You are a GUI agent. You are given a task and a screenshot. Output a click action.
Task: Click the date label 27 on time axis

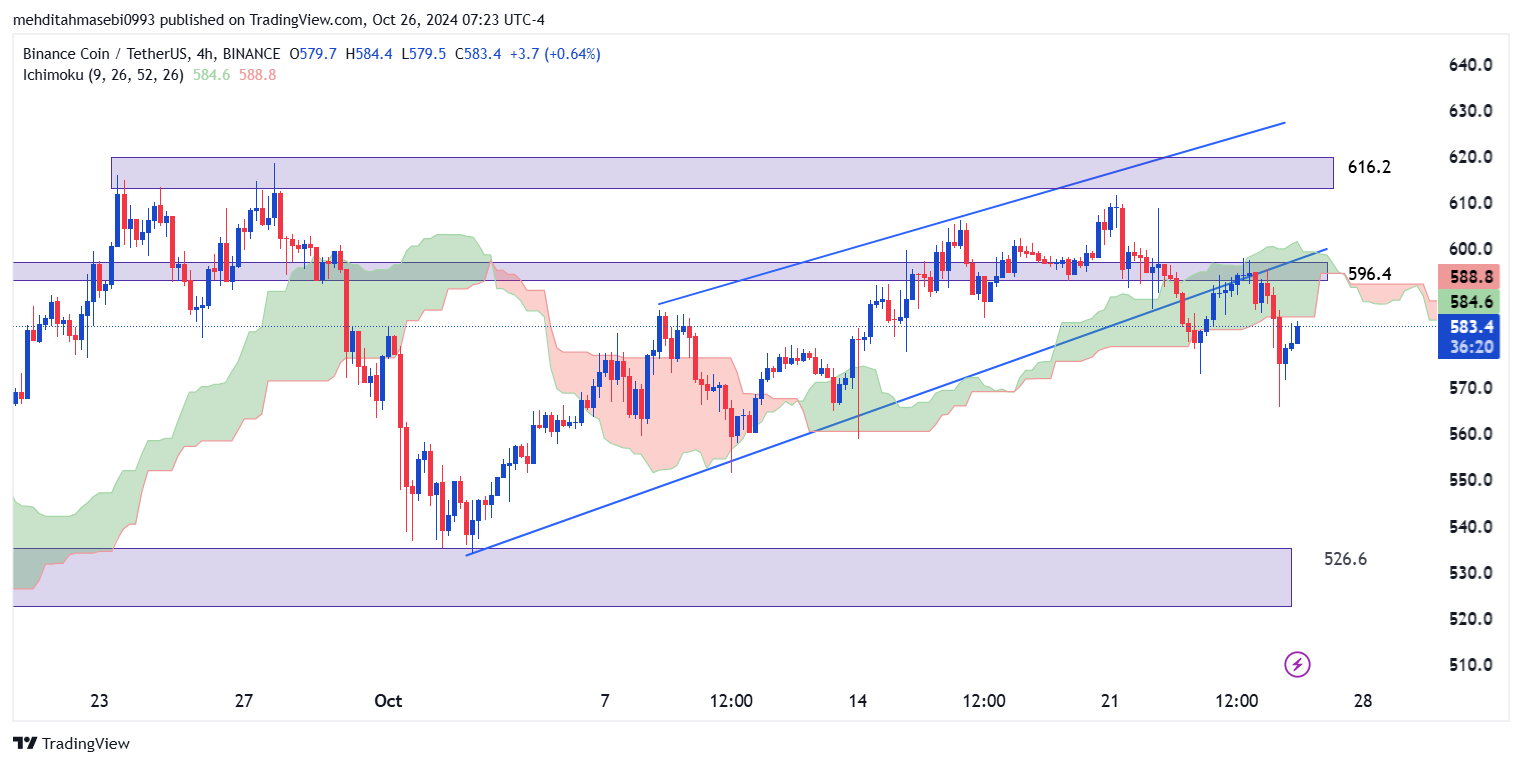244,701
